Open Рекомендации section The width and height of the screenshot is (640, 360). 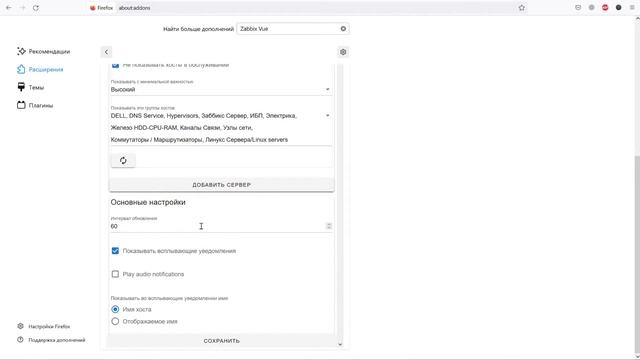44,51
